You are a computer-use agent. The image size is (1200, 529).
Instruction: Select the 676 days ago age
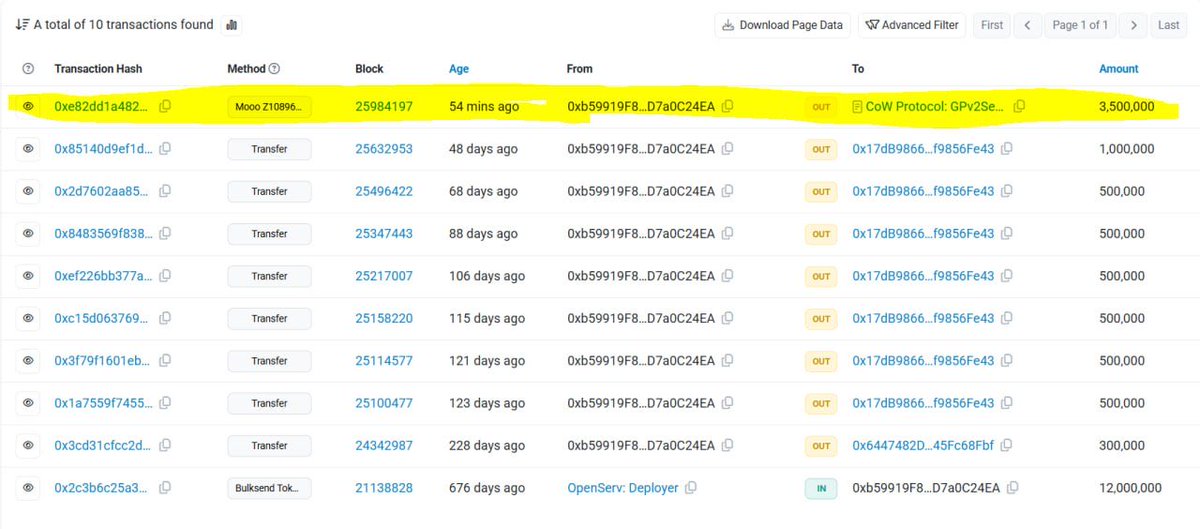(x=487, y=488)
